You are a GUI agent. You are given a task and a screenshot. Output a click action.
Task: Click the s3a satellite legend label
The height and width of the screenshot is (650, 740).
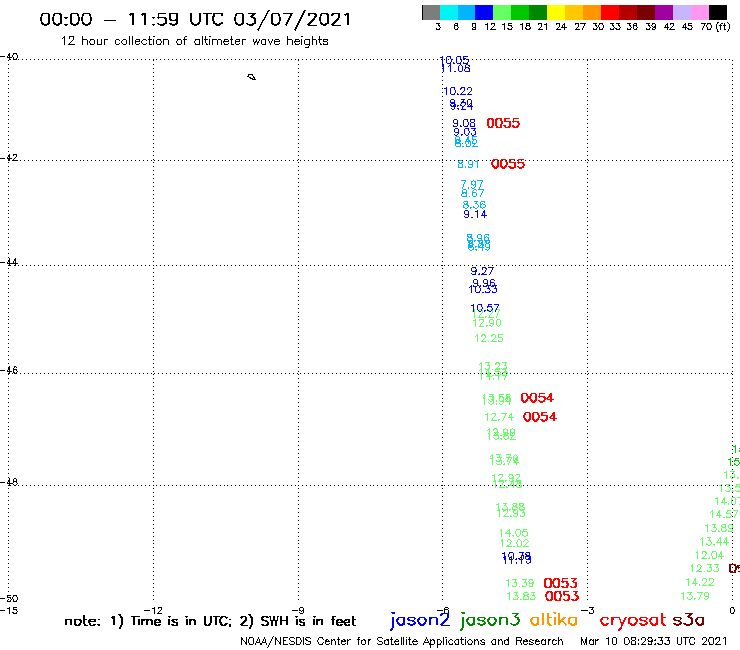[x=688, y=620]
